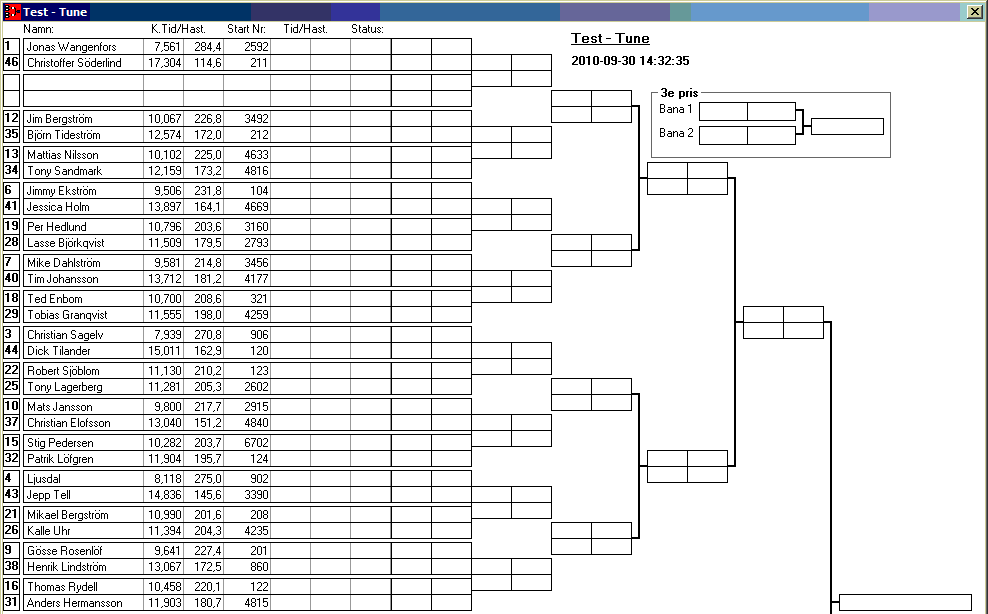The width and height of the screenshot is (988, 614).
Task: Close the Test - Tune window
Action: [975, 12]
